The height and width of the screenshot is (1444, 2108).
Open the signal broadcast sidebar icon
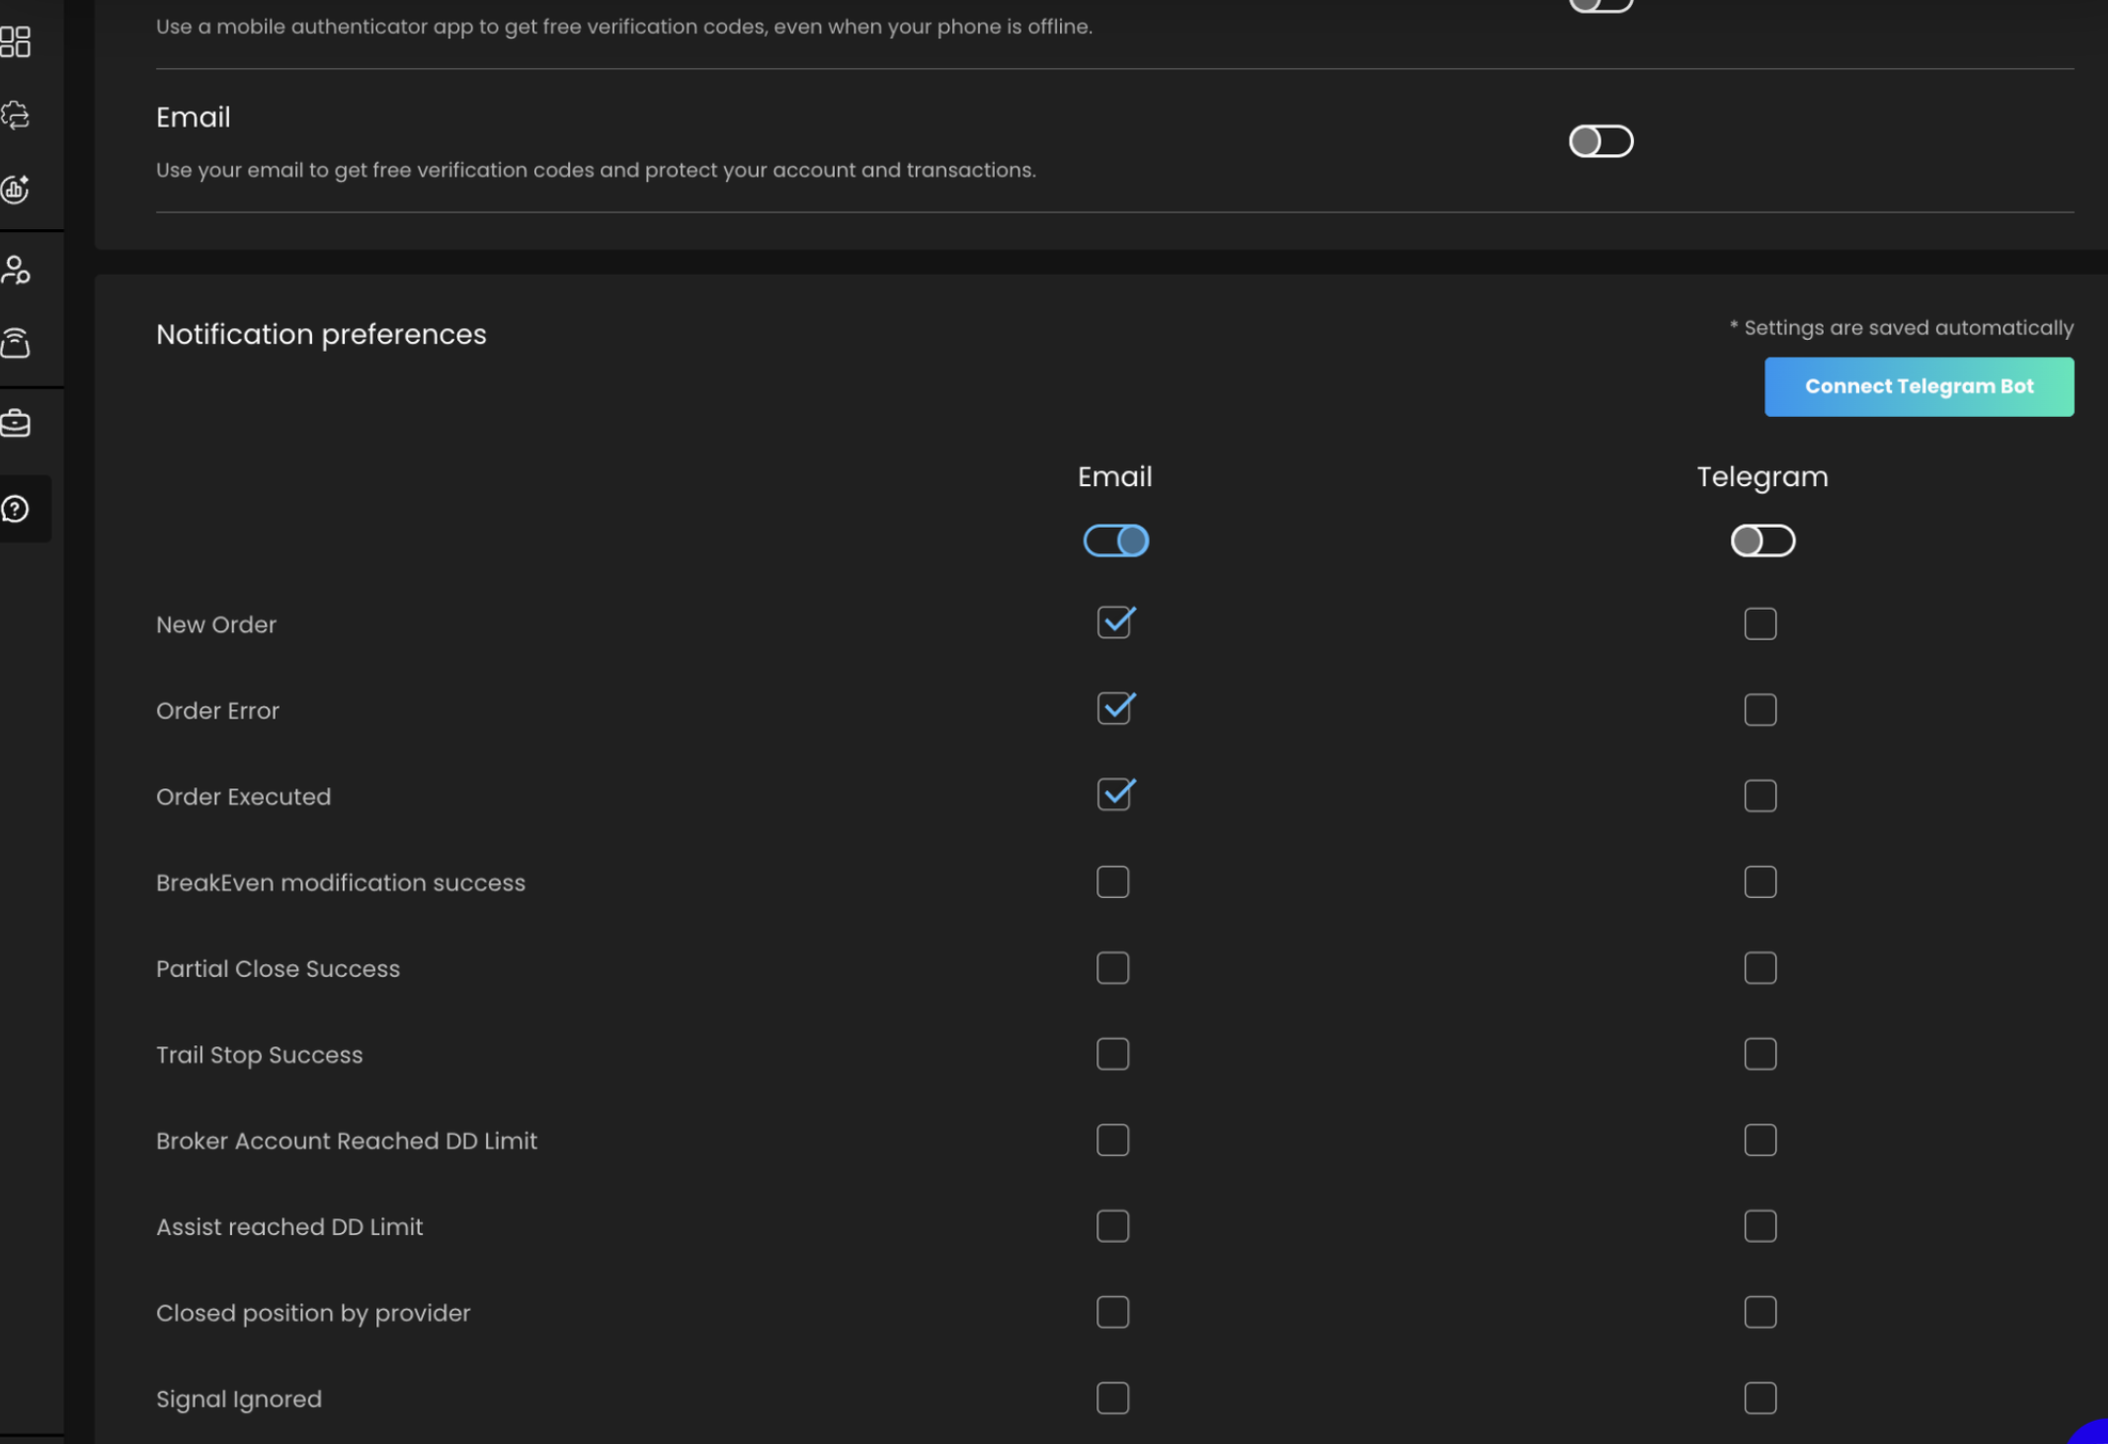pyautogui.click(x=16, y=343)
